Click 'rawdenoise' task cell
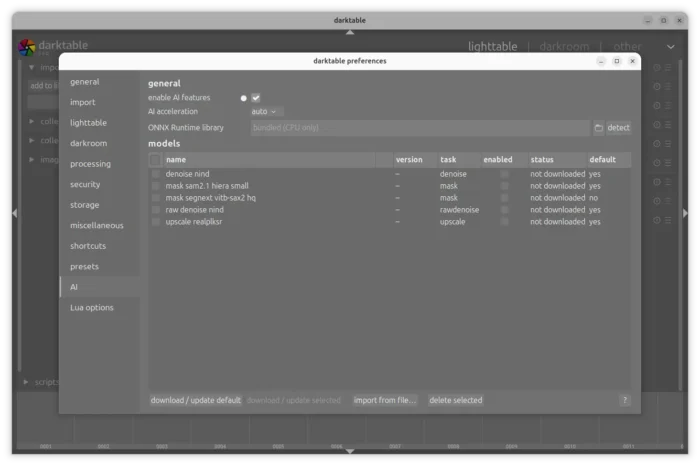Image resolution: width=700 pixels, height=466 pixels. click(459, 210)
